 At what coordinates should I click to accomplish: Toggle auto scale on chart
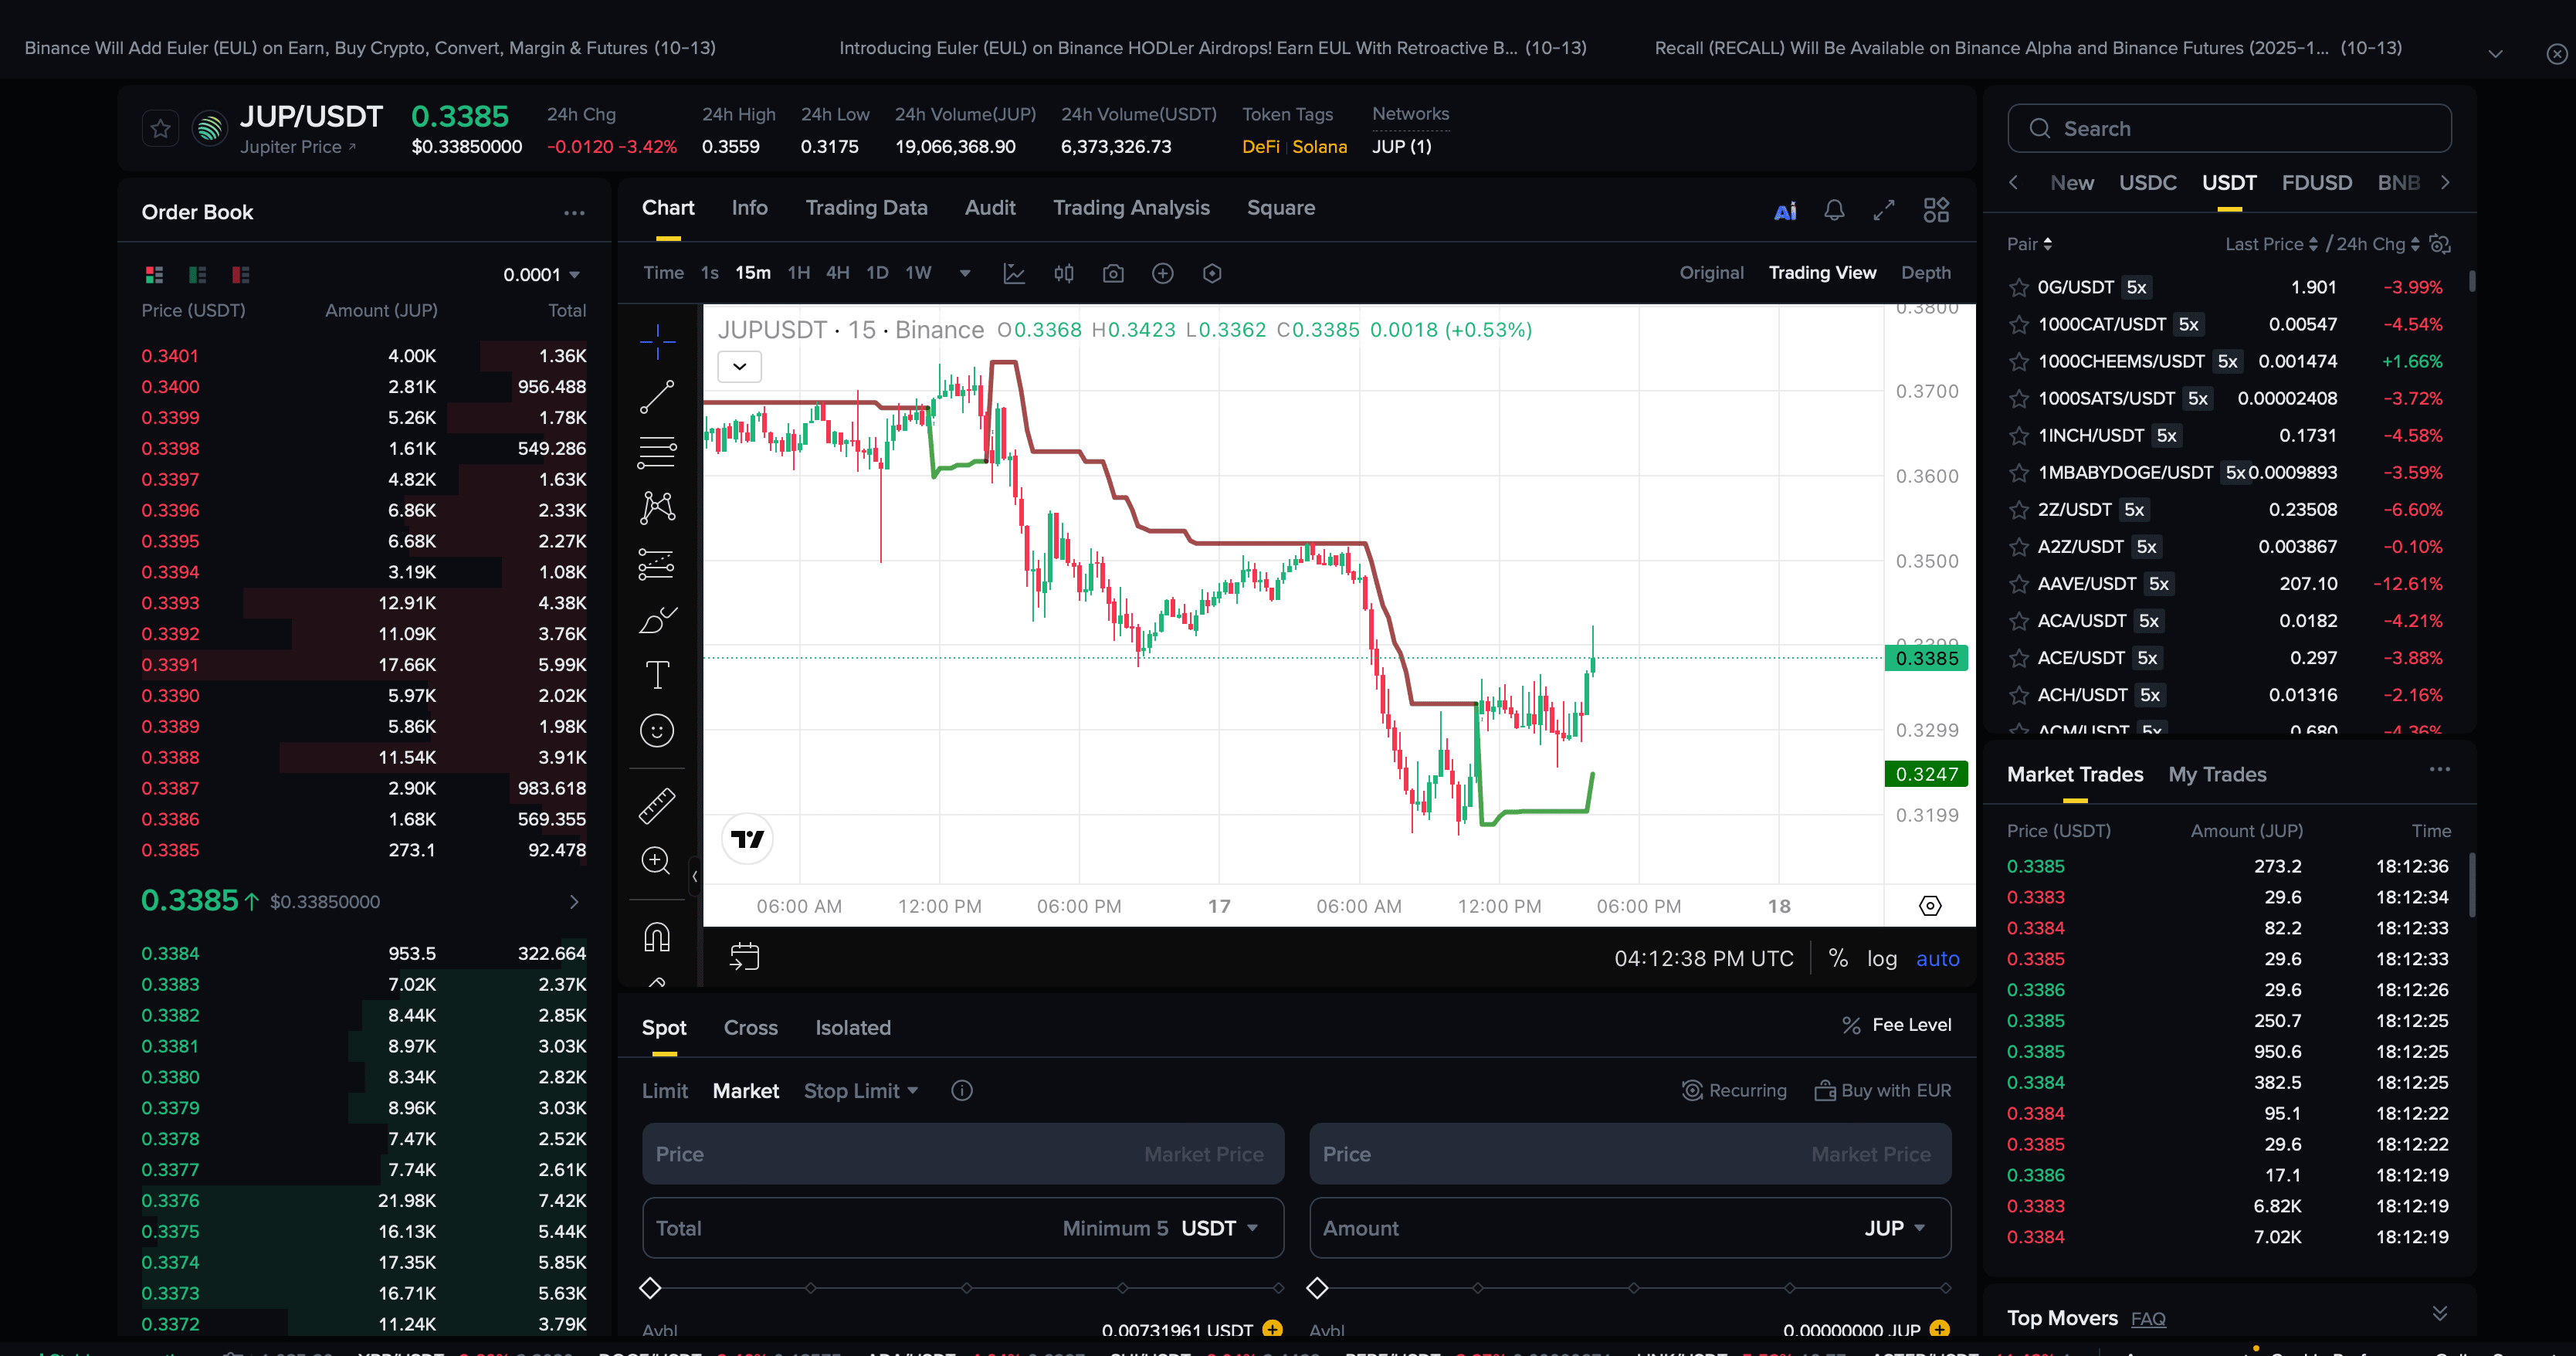click(x=1937, y=958)
